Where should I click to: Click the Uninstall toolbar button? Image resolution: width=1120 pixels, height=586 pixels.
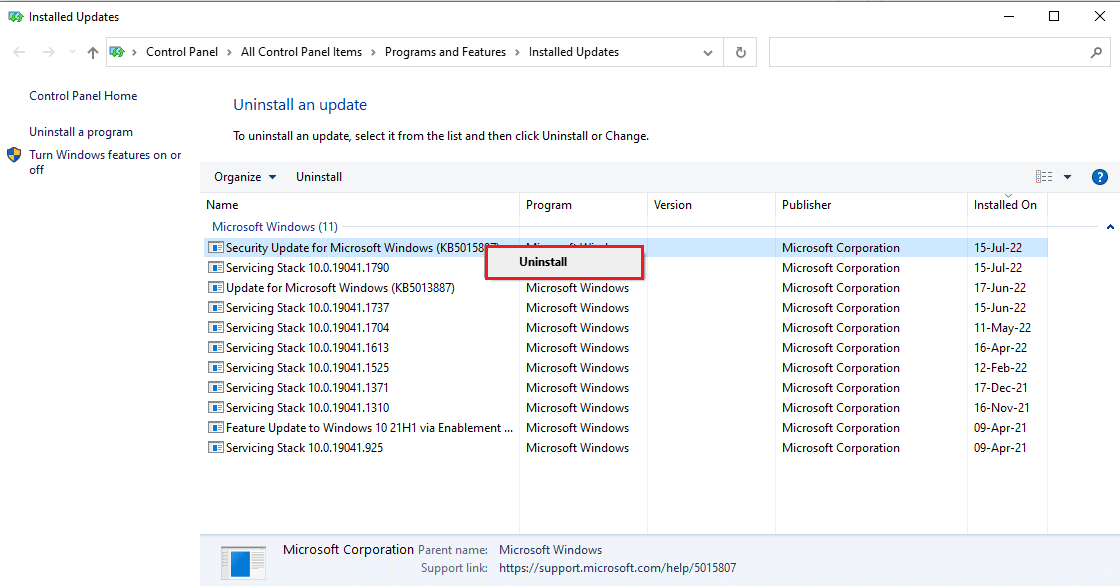click(319, 177)
